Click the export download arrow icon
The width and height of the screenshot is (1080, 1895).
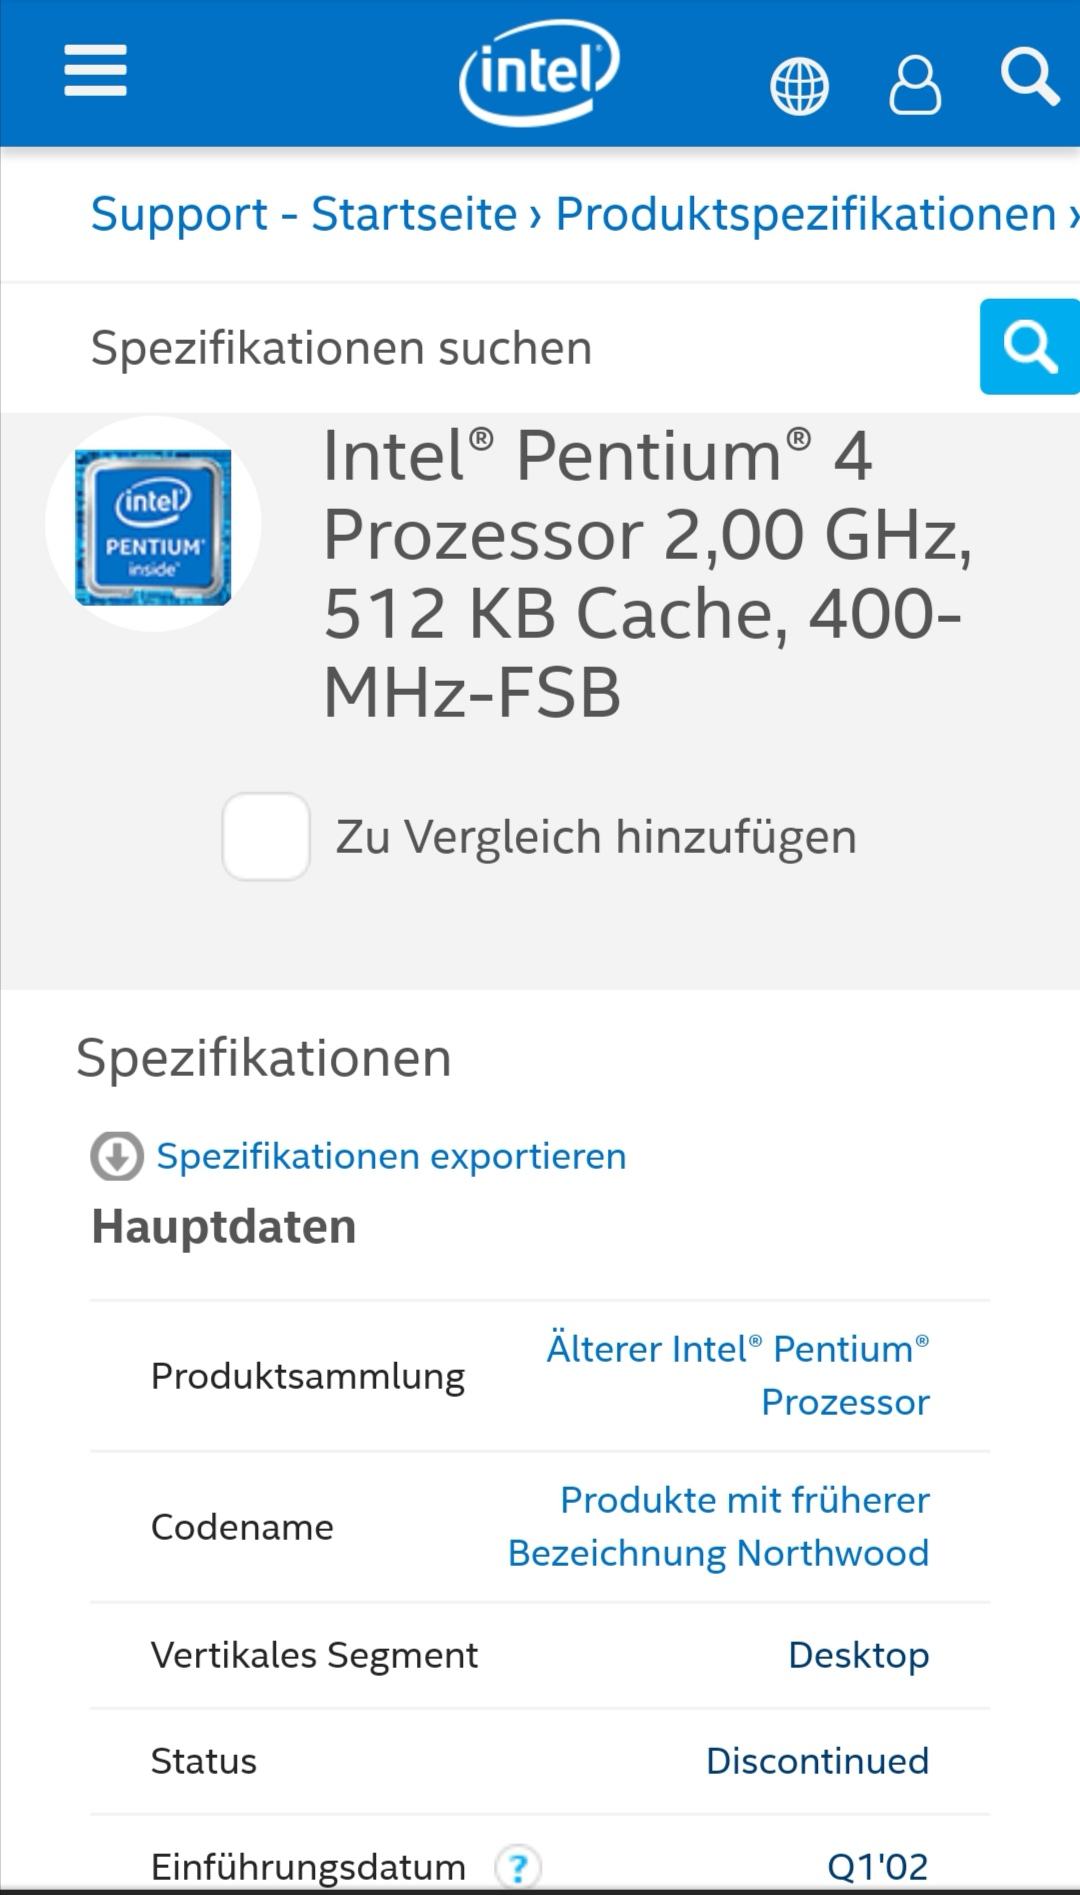pos(117,1156)
